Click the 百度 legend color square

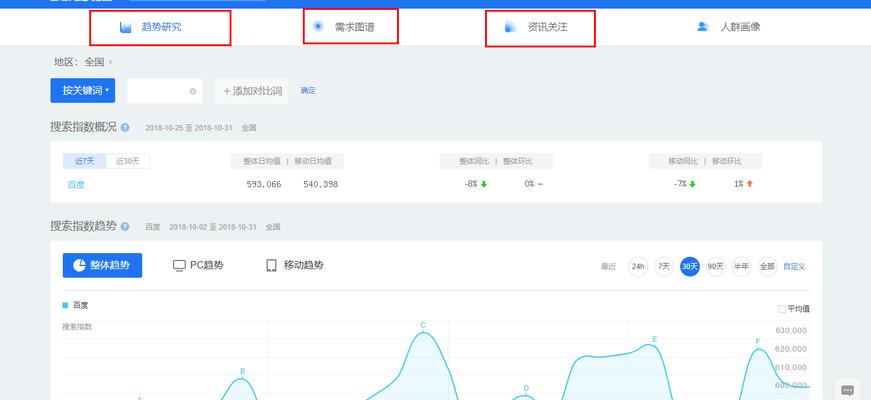tap(65, 305)
